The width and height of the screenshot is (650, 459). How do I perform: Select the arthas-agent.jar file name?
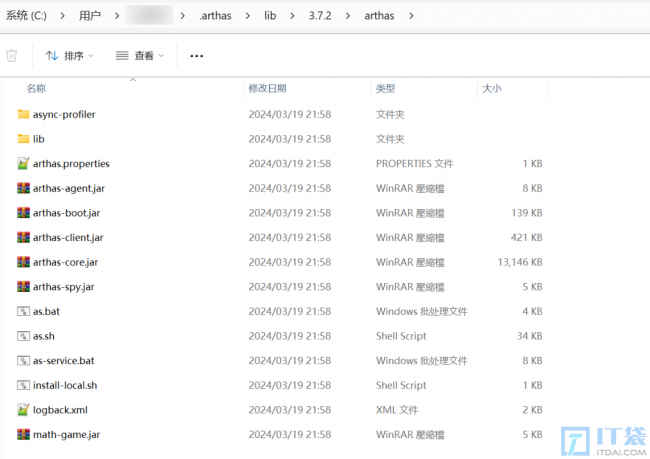point(69,188)
